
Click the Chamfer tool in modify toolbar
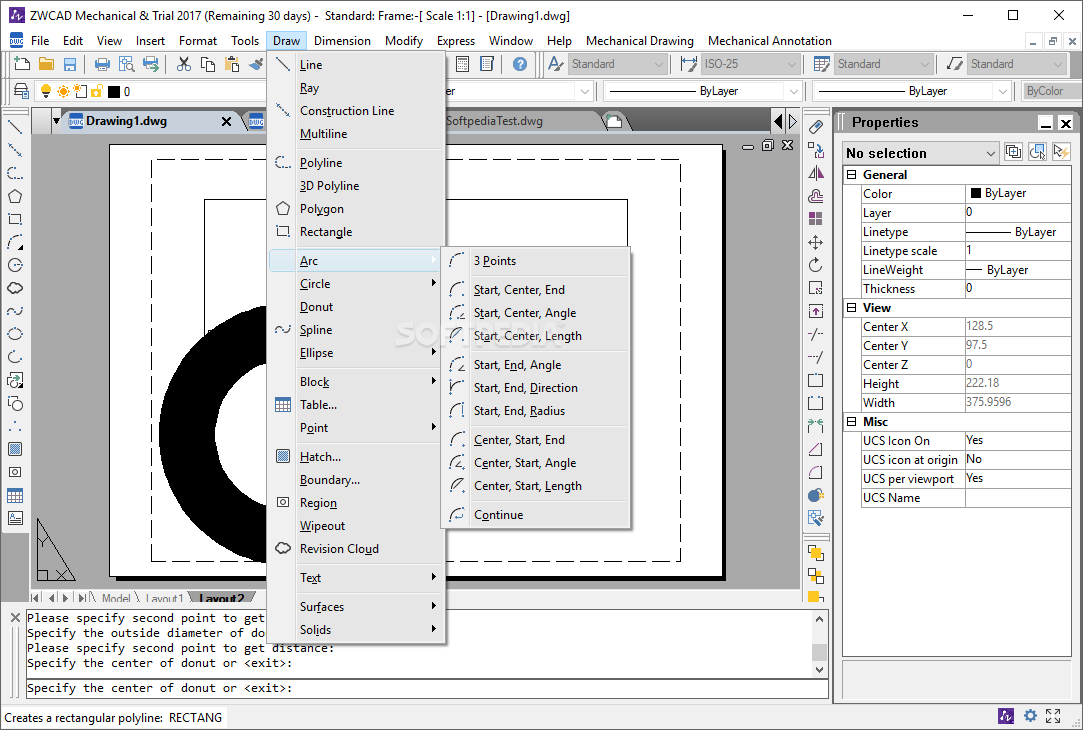[x=816, y=450]
